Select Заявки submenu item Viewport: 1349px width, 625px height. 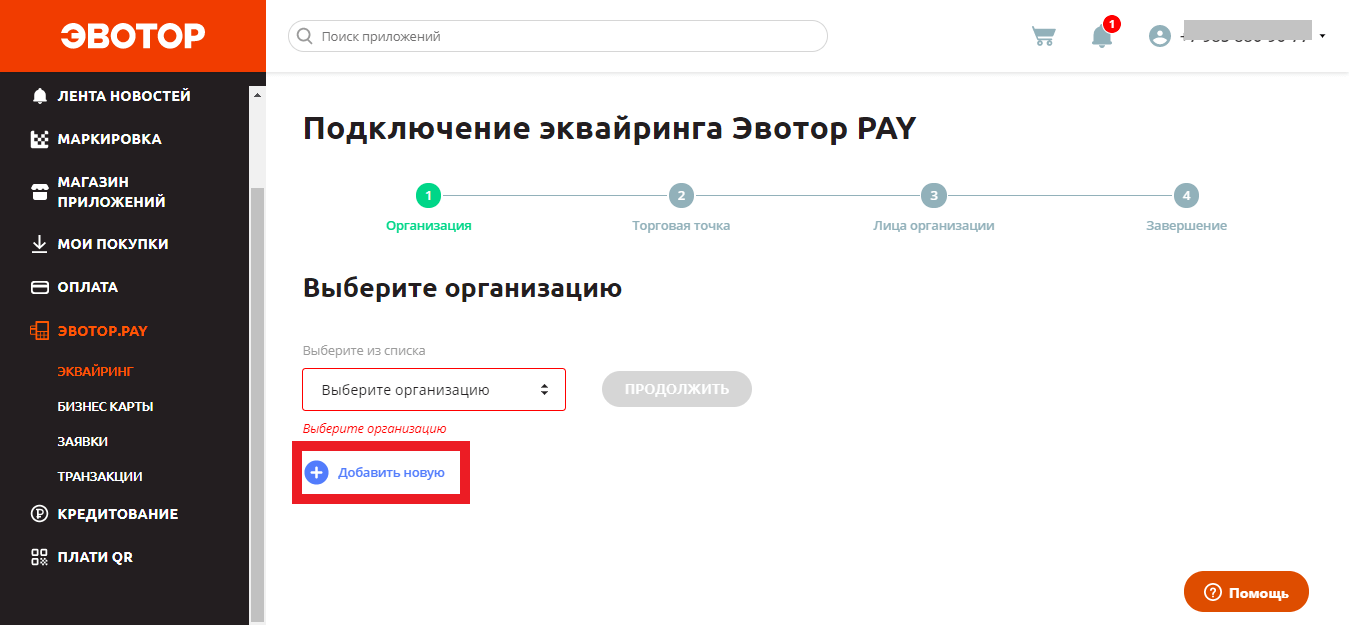point(82,441)
